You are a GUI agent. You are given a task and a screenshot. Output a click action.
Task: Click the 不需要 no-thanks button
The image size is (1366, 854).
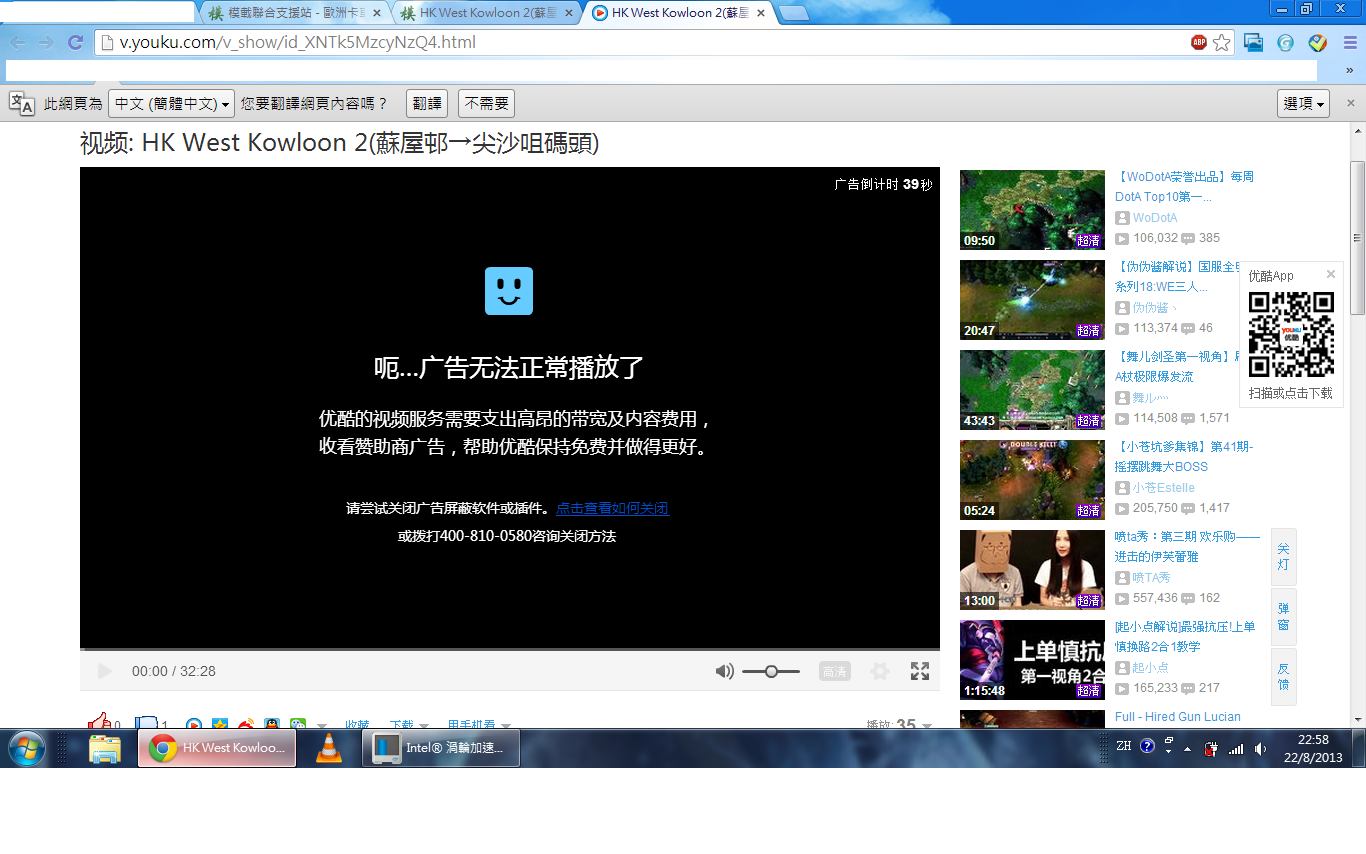tap(487, 103)
